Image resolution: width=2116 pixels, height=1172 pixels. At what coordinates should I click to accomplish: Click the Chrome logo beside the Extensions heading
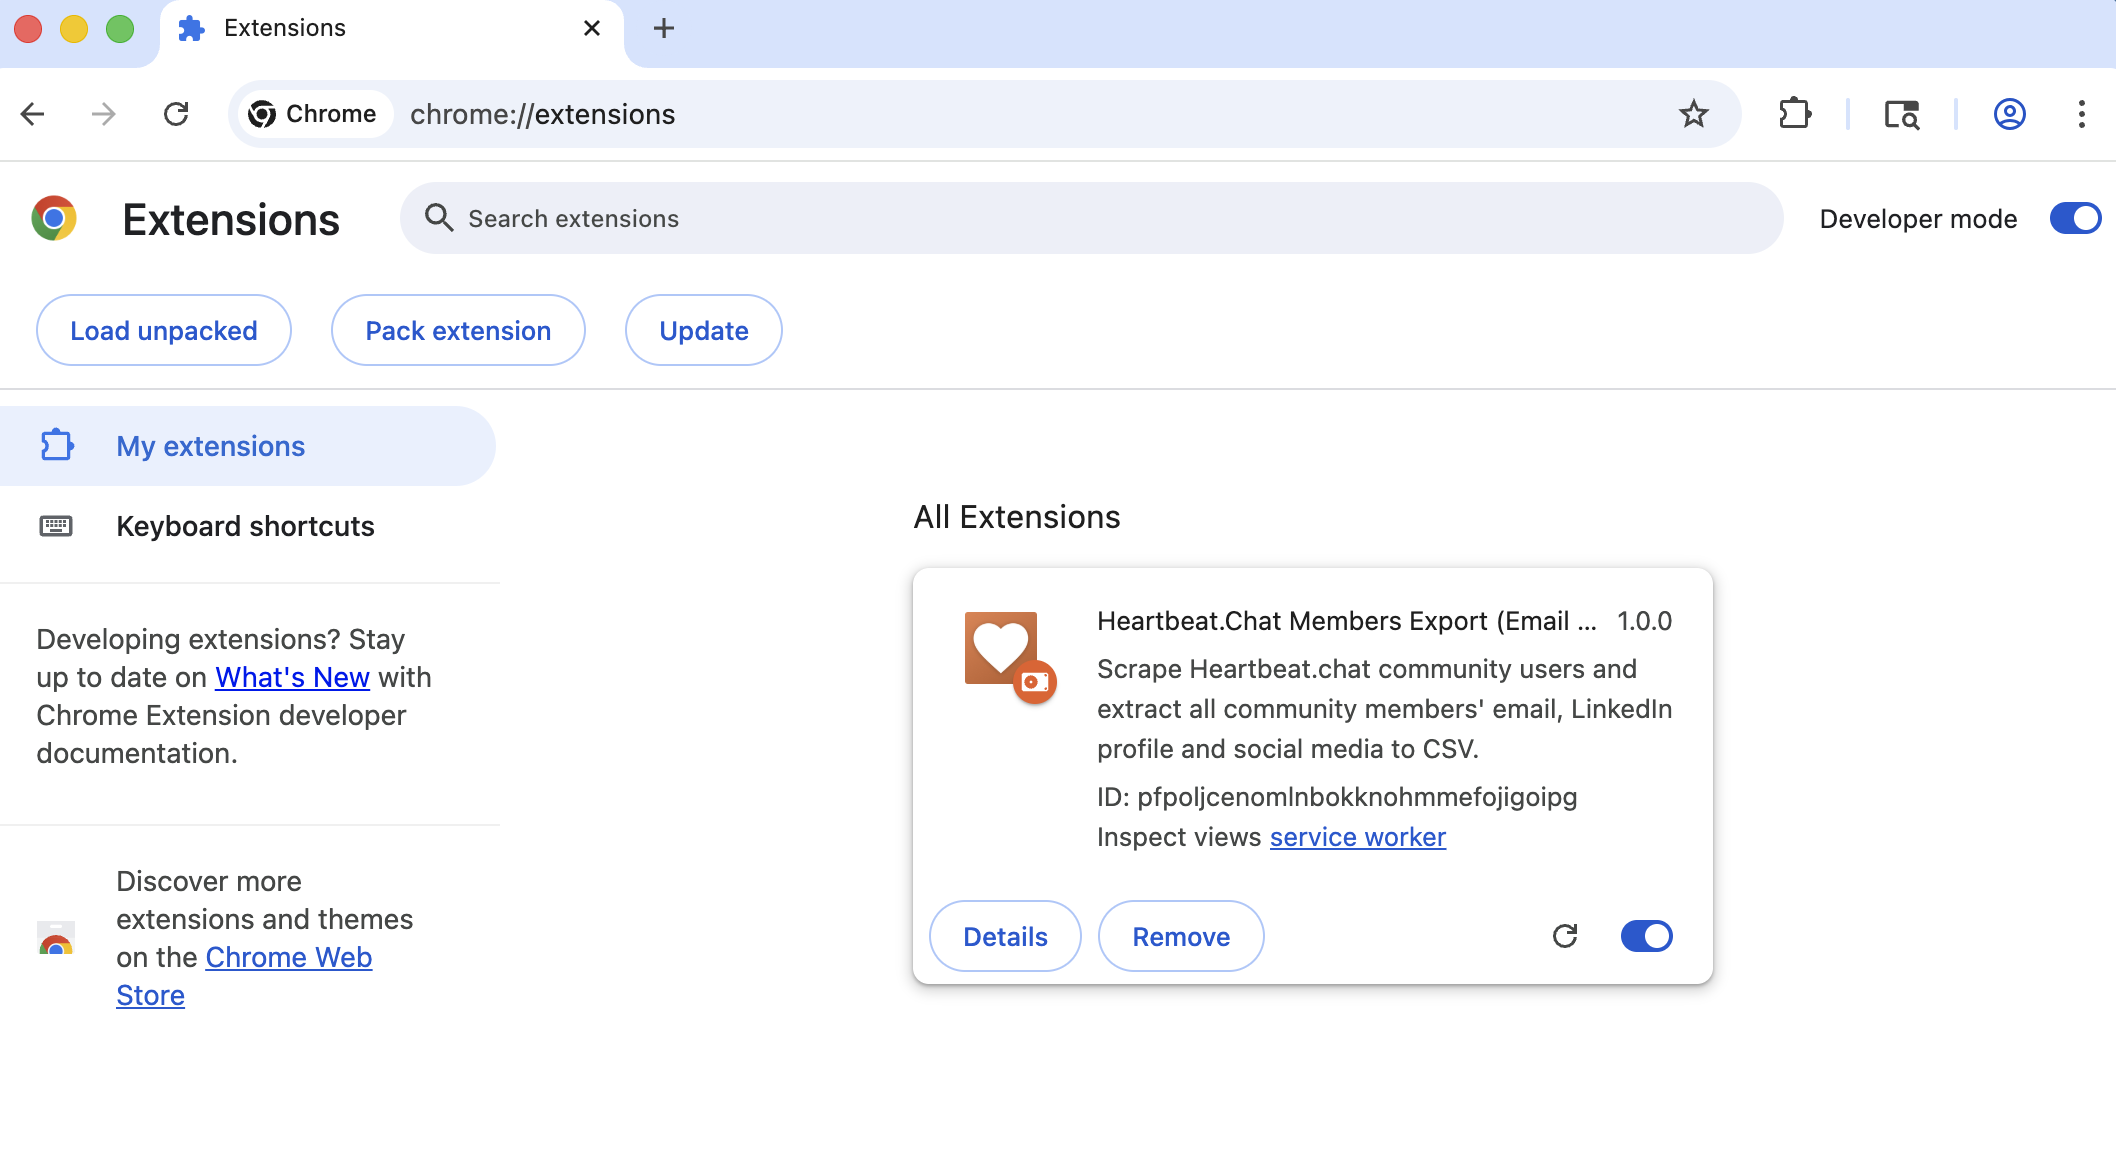tap(54, 218)
